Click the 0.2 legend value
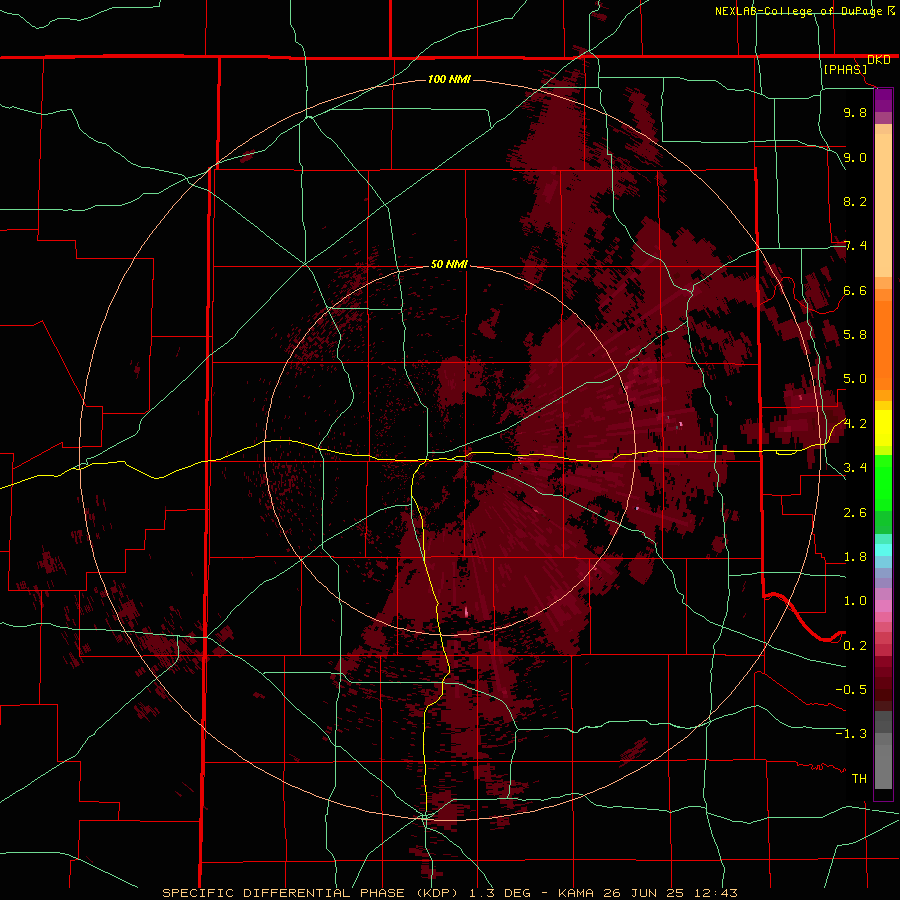 855,646
